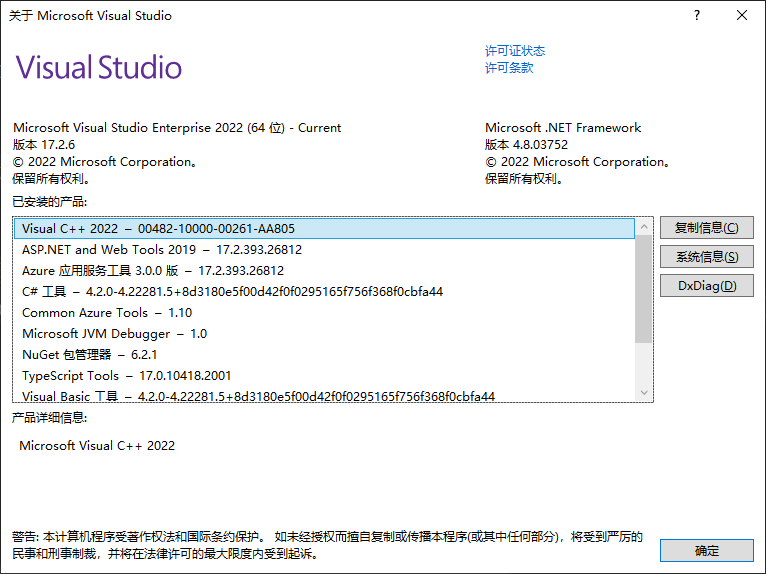Select the NuGet 包管理器 row

tap(324, 355)
